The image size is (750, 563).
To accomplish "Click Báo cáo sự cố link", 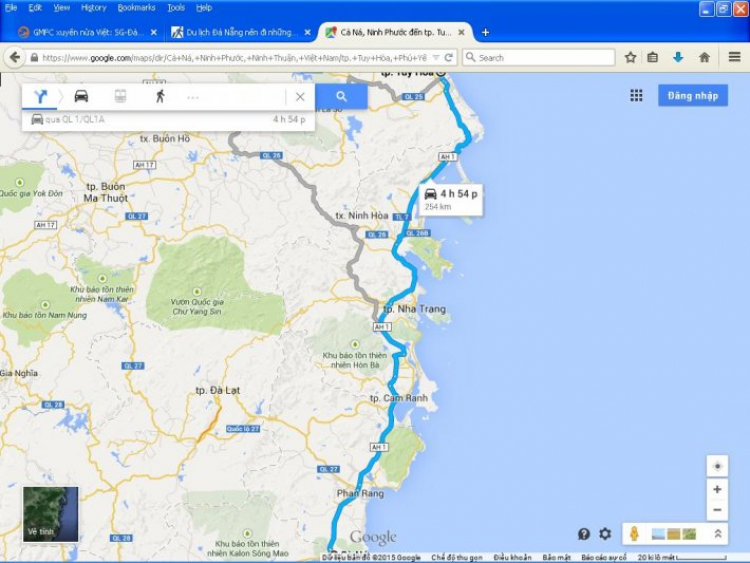I will point(604,558).
